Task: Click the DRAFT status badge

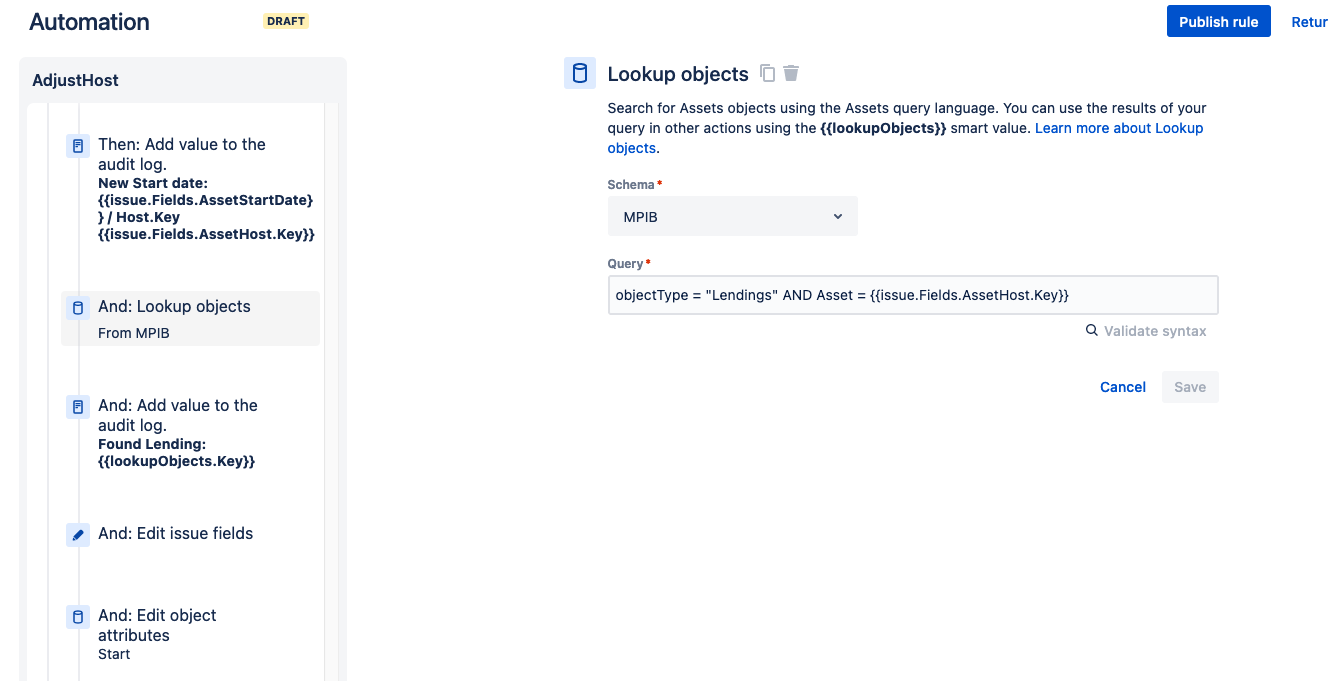Action: [286, 21]
